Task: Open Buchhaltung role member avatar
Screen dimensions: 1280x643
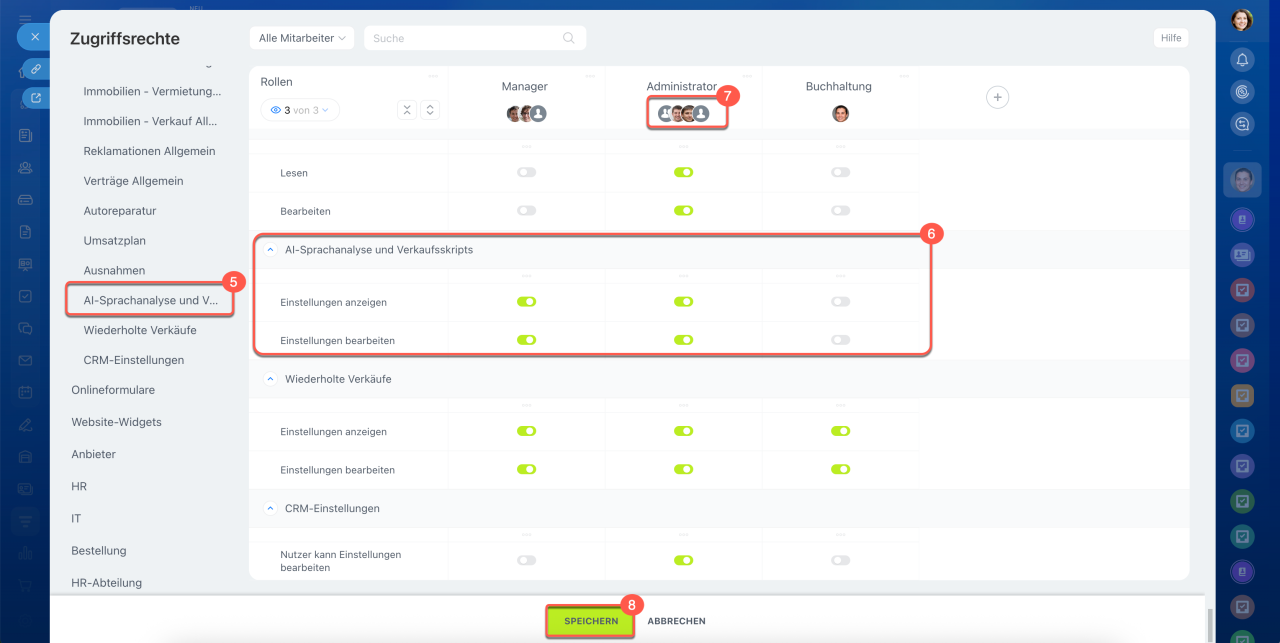Action: [x=840, y=113]
